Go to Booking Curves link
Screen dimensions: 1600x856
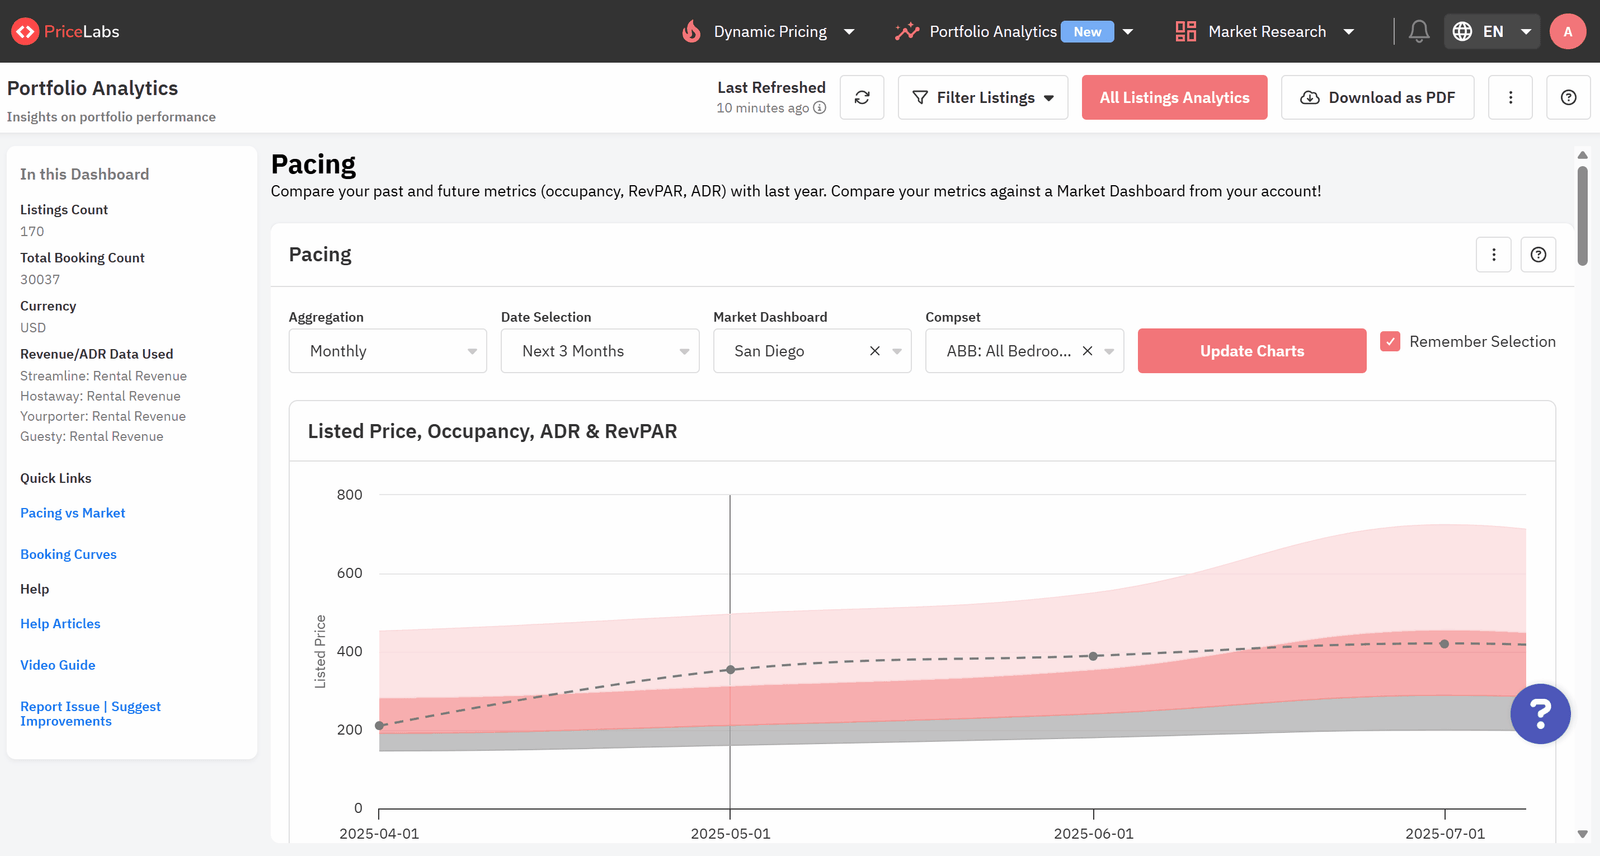click(68, 554)
